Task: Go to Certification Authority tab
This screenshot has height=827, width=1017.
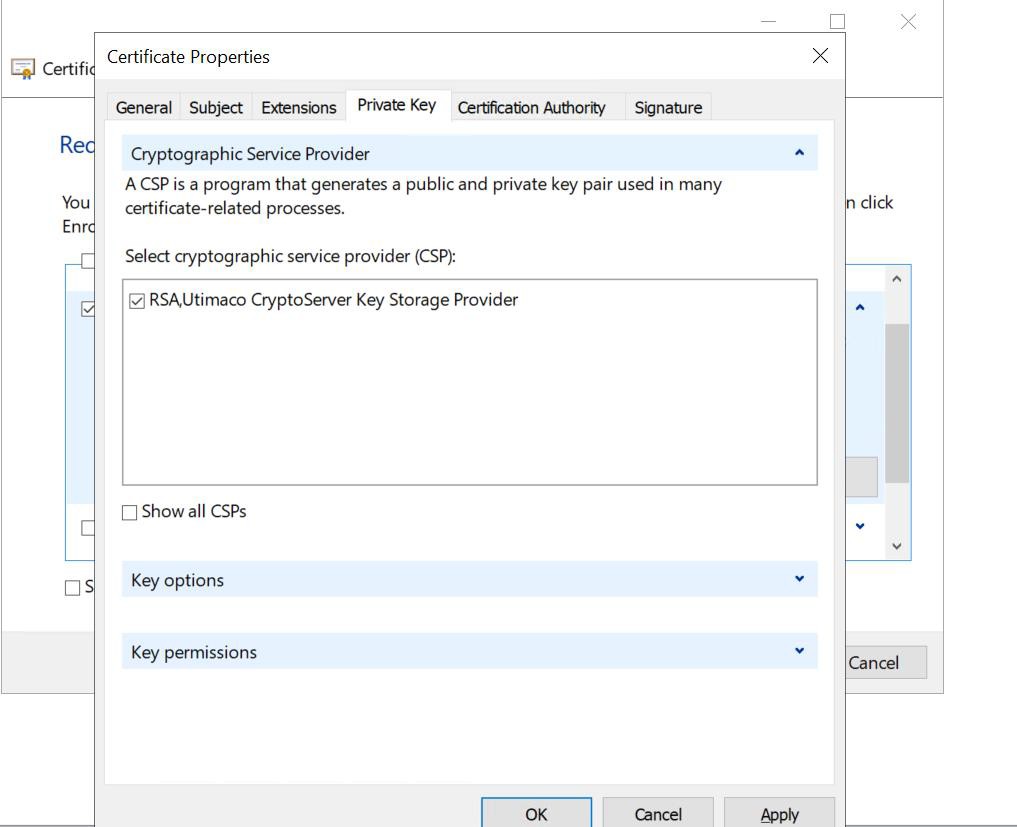Action: pos(531,107)
